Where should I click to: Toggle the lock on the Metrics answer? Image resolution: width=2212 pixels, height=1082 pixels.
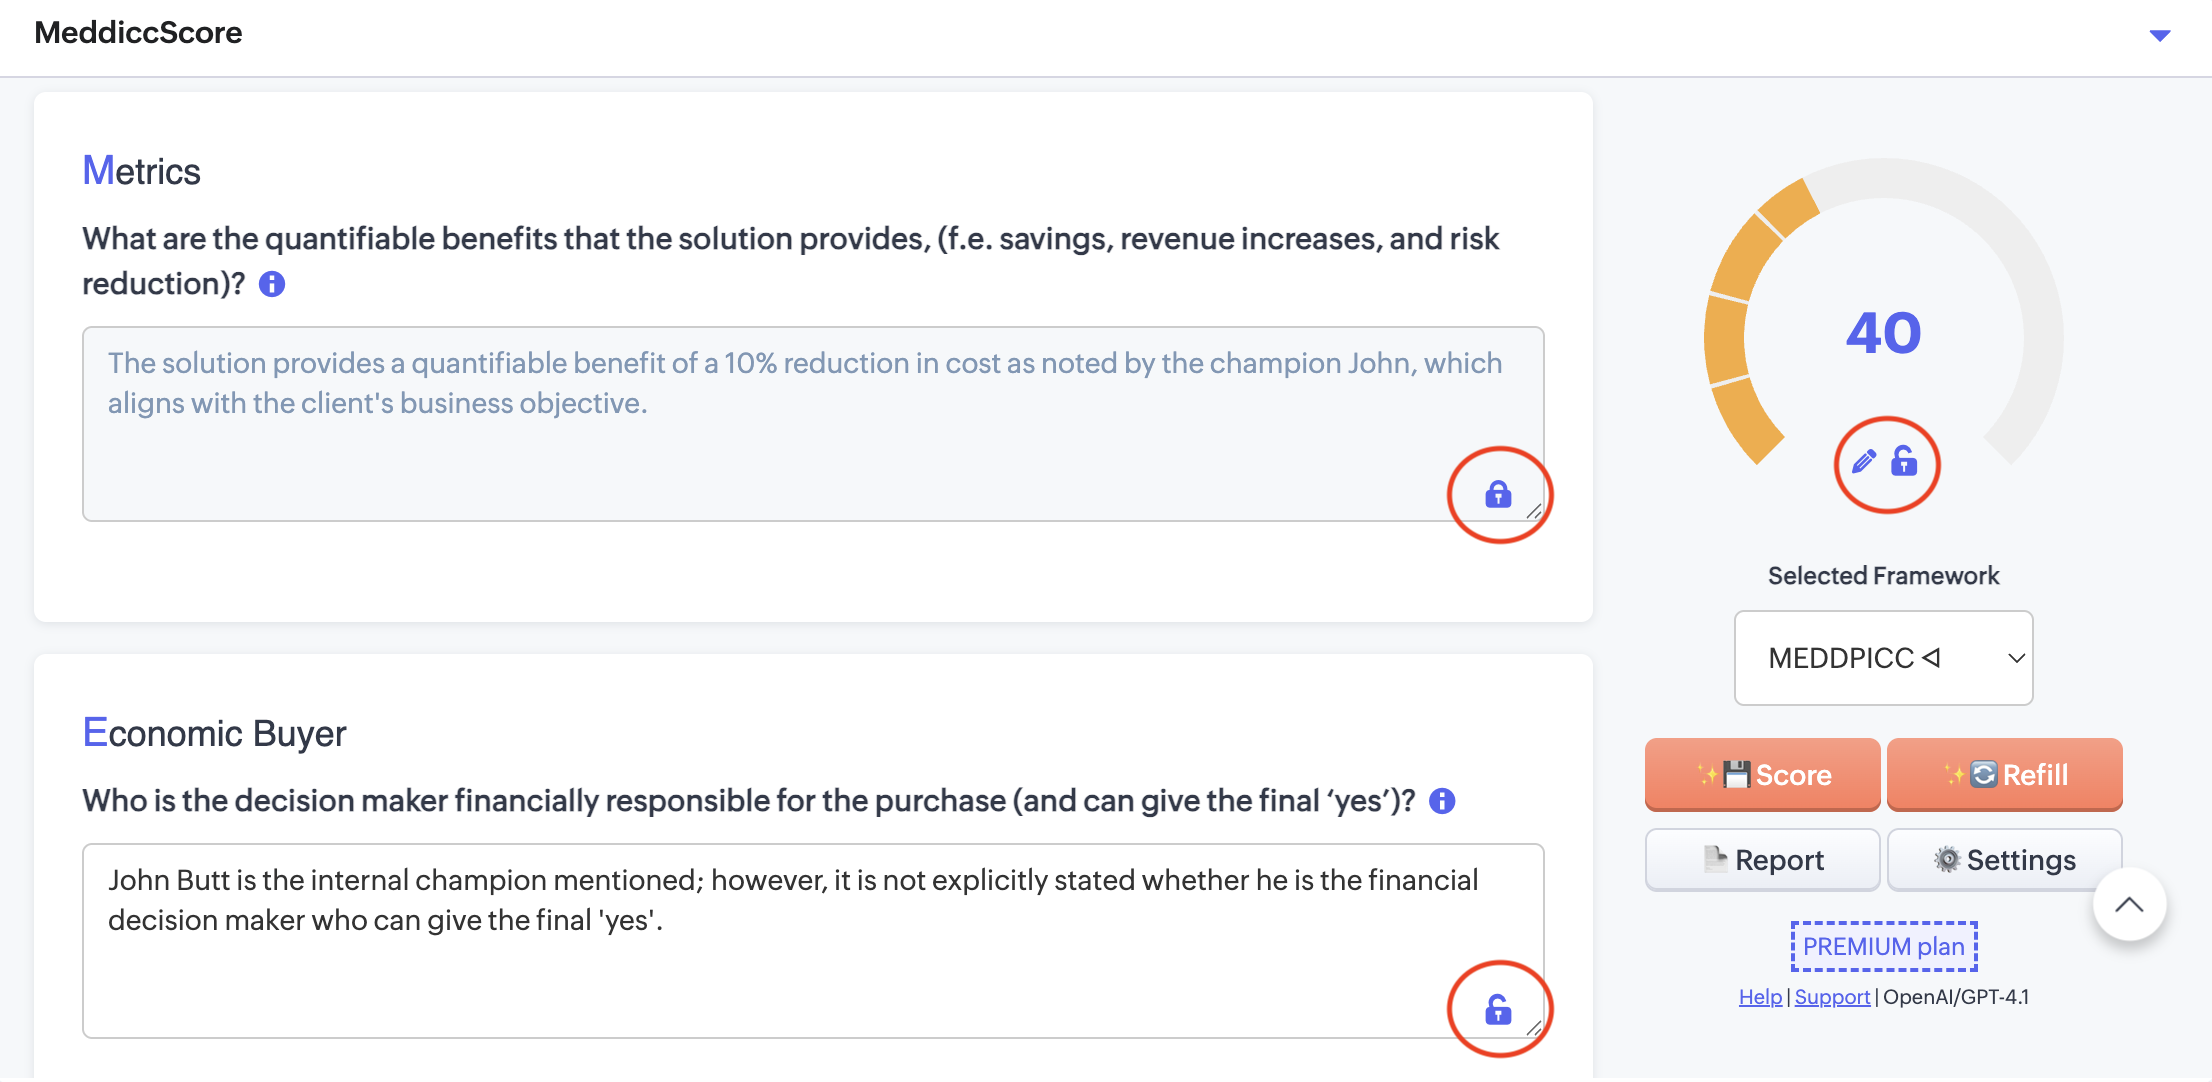[1498, 494]
